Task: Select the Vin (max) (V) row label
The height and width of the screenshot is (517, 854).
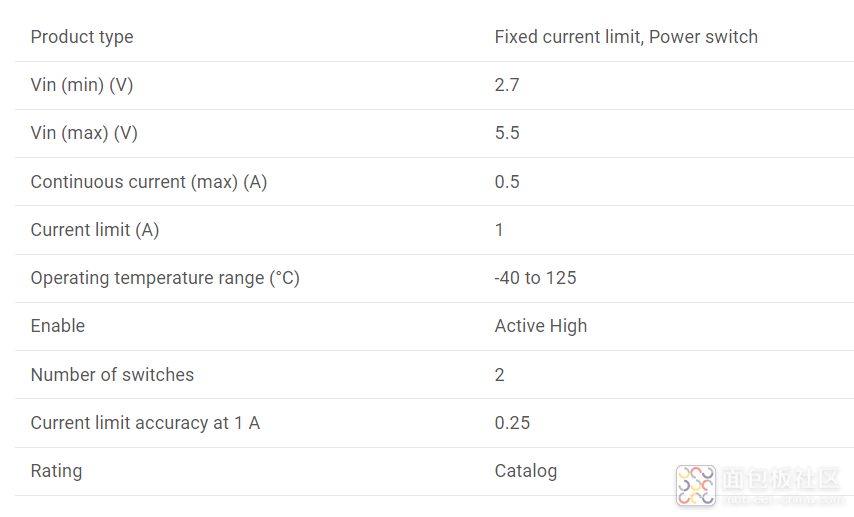Action: [84, 133]
